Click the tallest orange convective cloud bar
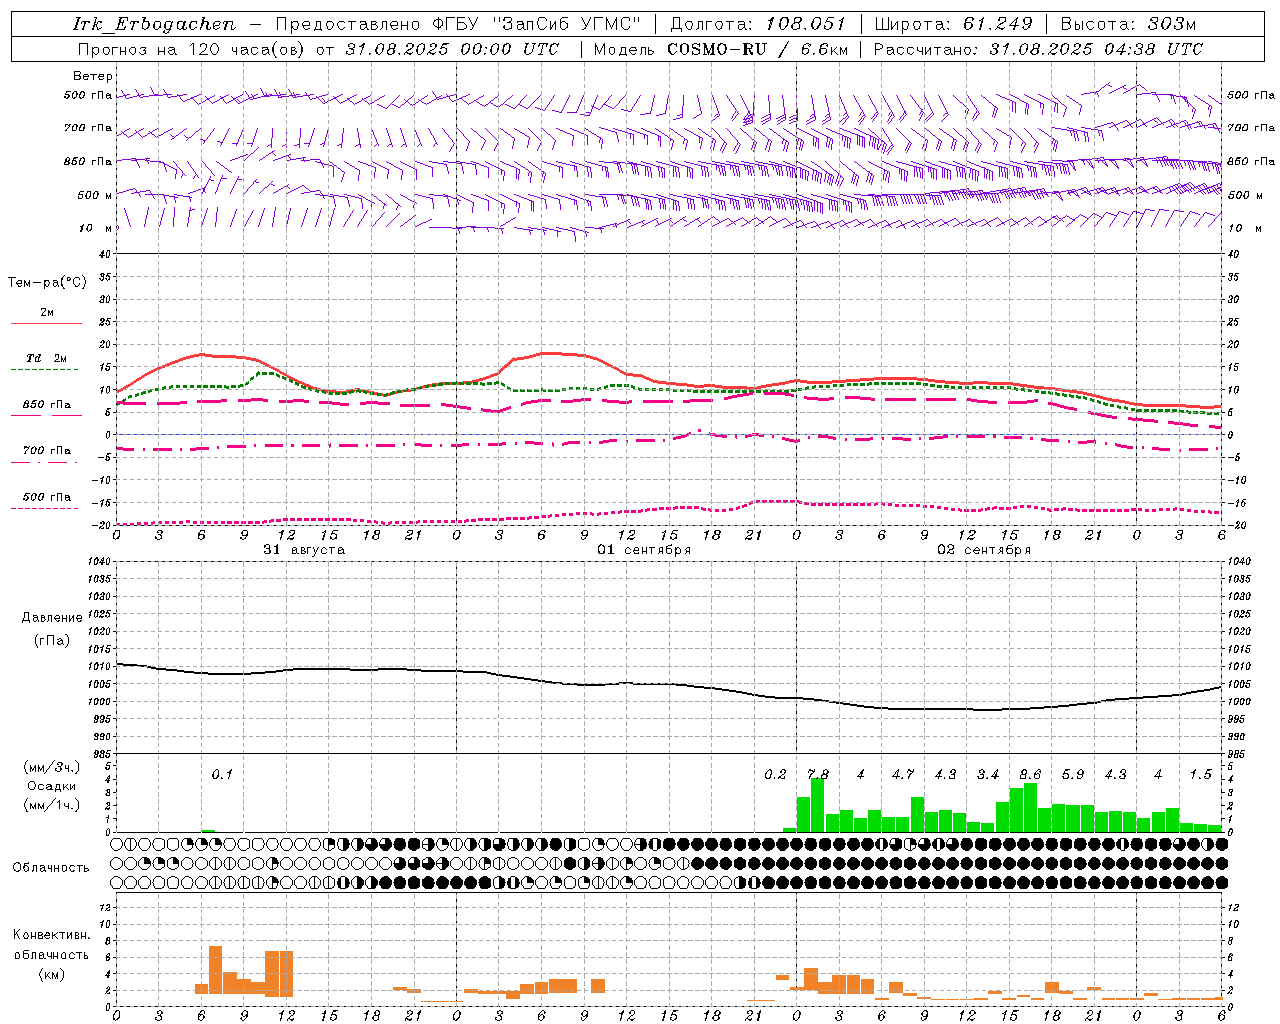The width and height of the screenshot is (1280, 1024). coord(215,970)
